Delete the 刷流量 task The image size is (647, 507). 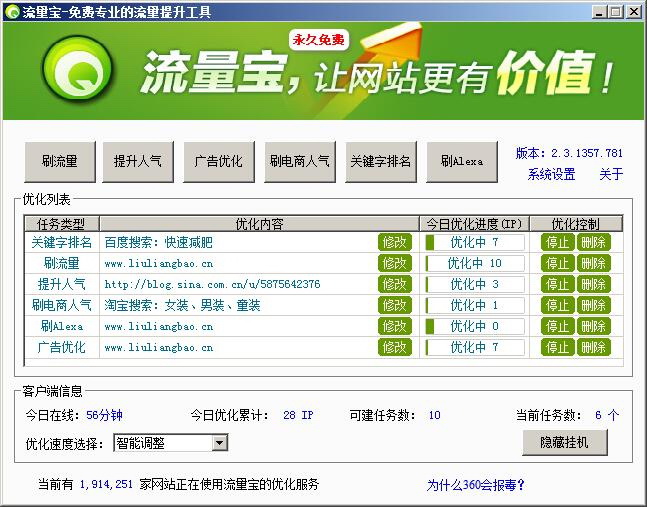click(x=593, y=263)
